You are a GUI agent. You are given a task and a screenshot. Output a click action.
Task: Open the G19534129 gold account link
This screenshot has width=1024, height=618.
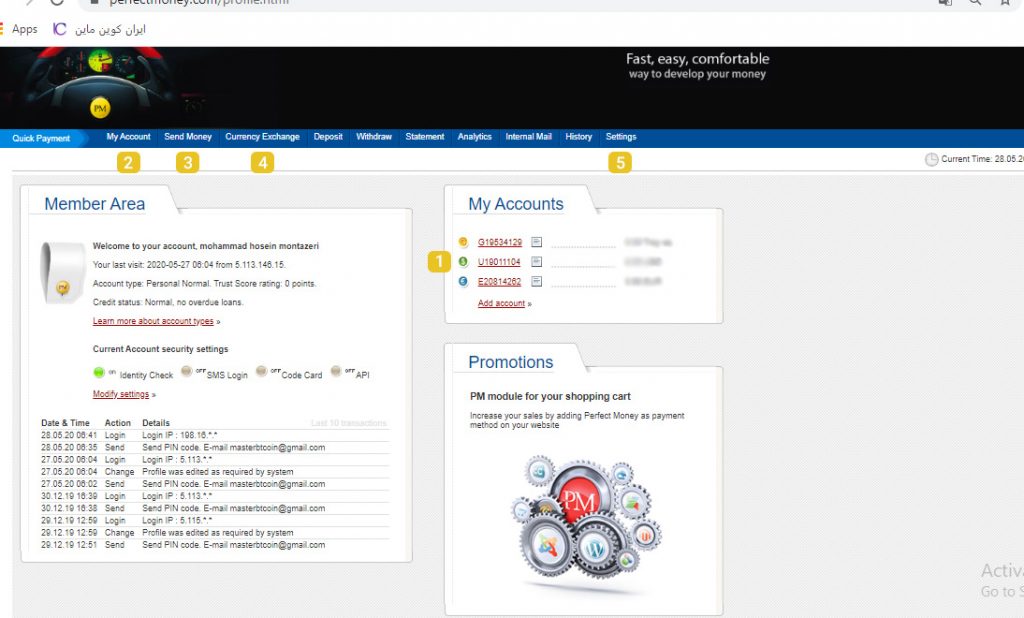[500, 242]
